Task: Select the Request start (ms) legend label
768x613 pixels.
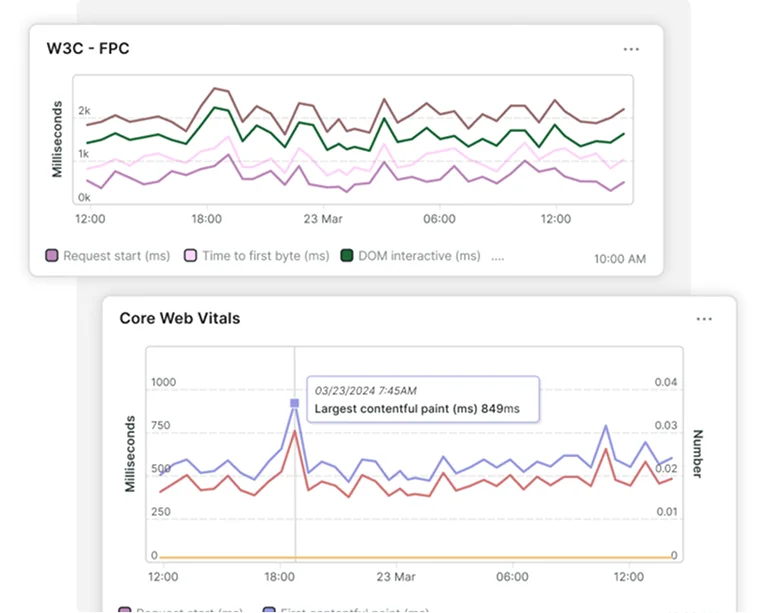Action: (116, 256)
